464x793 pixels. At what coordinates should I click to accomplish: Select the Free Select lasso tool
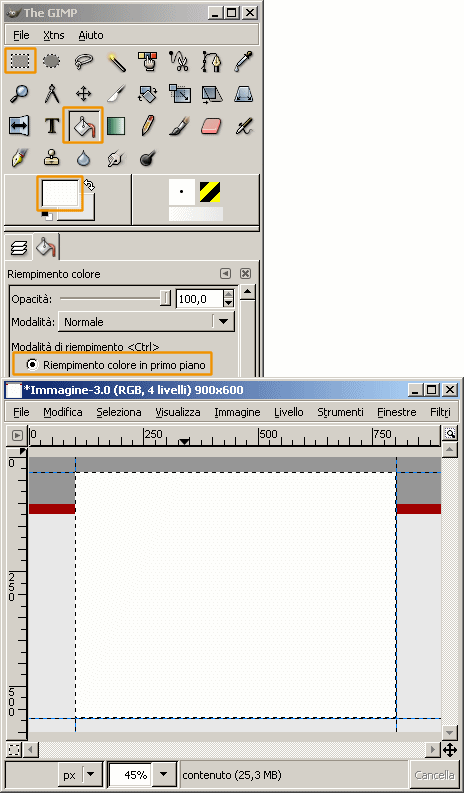click(83, 61)
